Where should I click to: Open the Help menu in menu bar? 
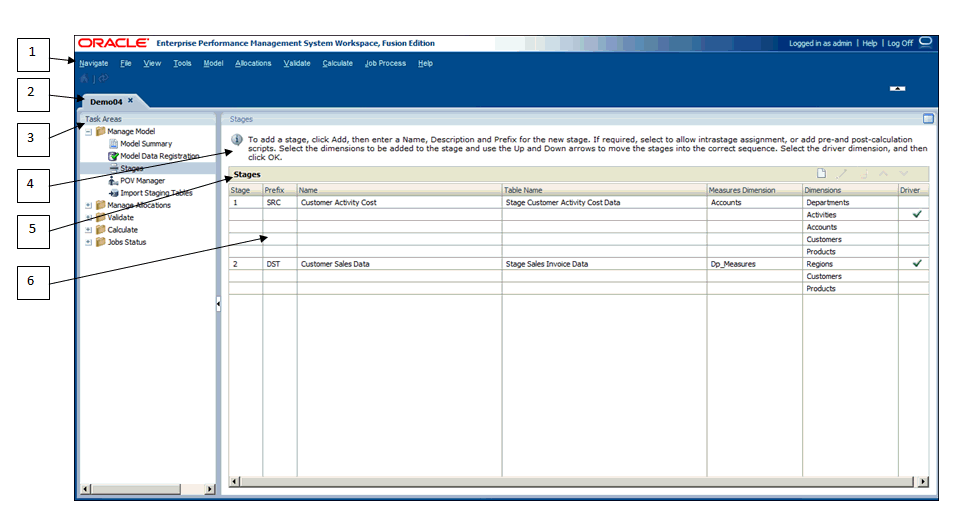point(425,63)
